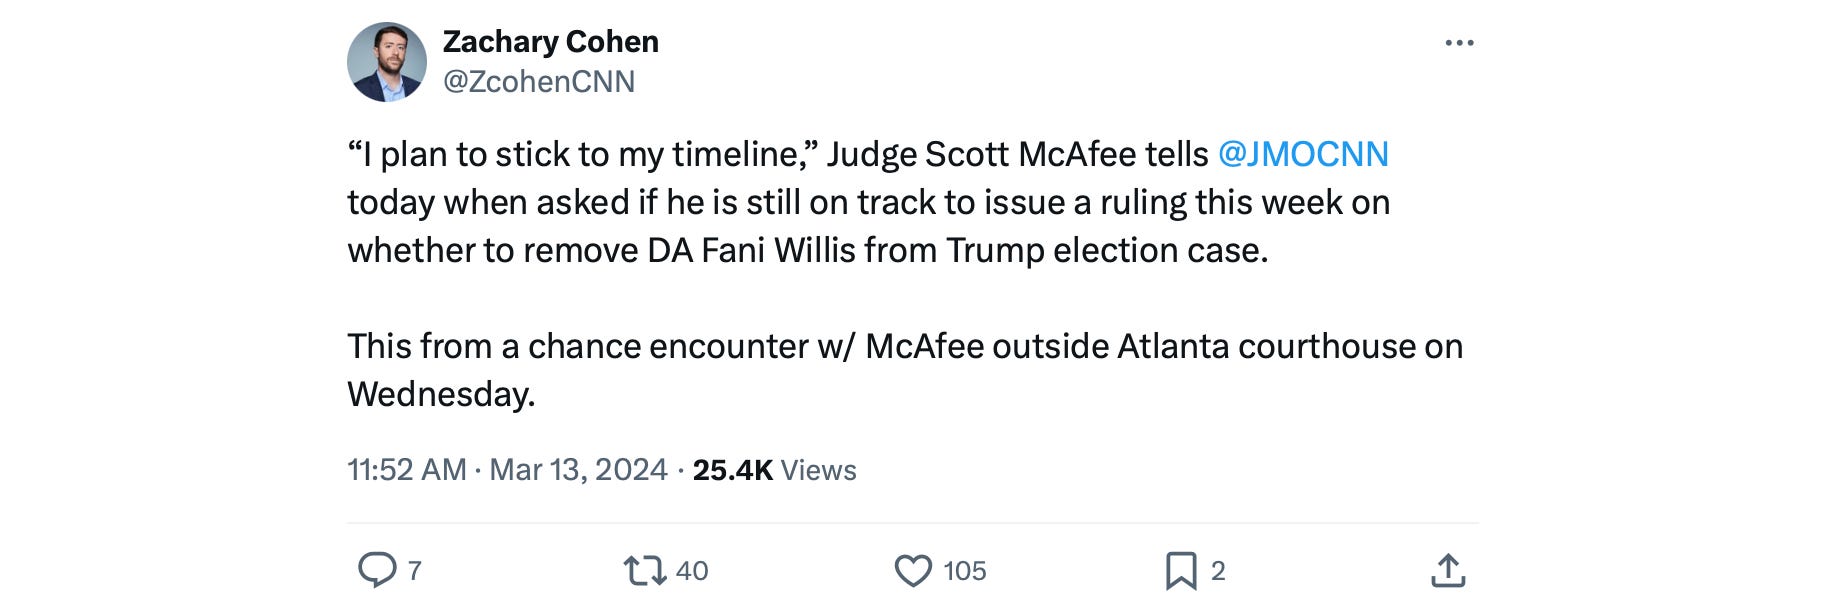Viewport: 1828px width, 612px height.
Task: Click the reply speech bubble icon
Action: (377, 569)
